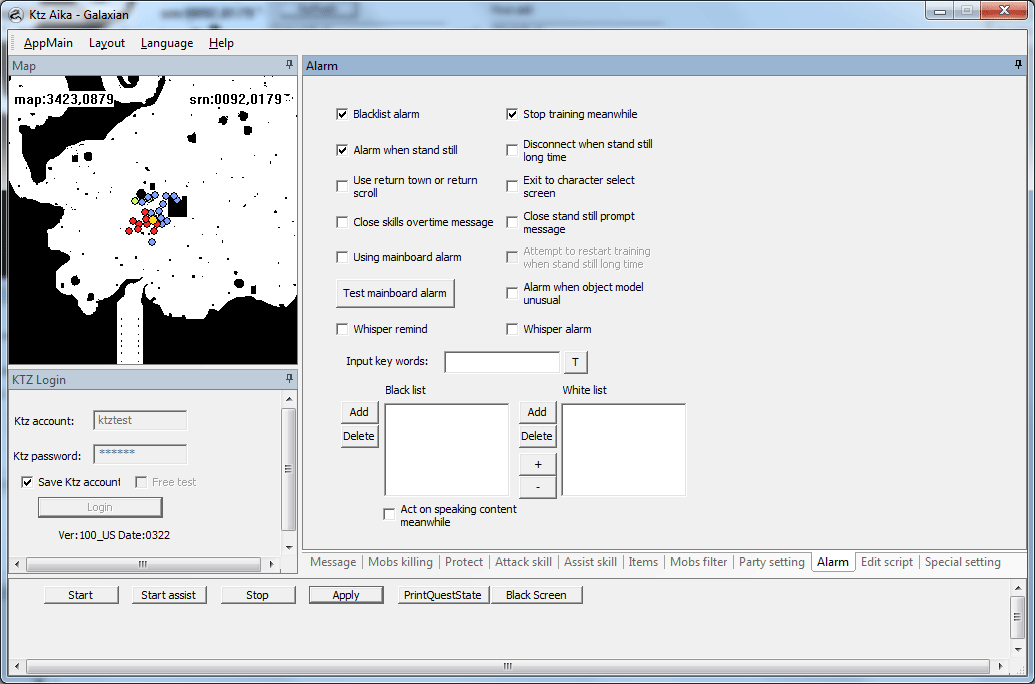The height and width of the screenshot is (684, 1035).
Task: Pin the KTZ Login panel
Action: tap(289, 379)
